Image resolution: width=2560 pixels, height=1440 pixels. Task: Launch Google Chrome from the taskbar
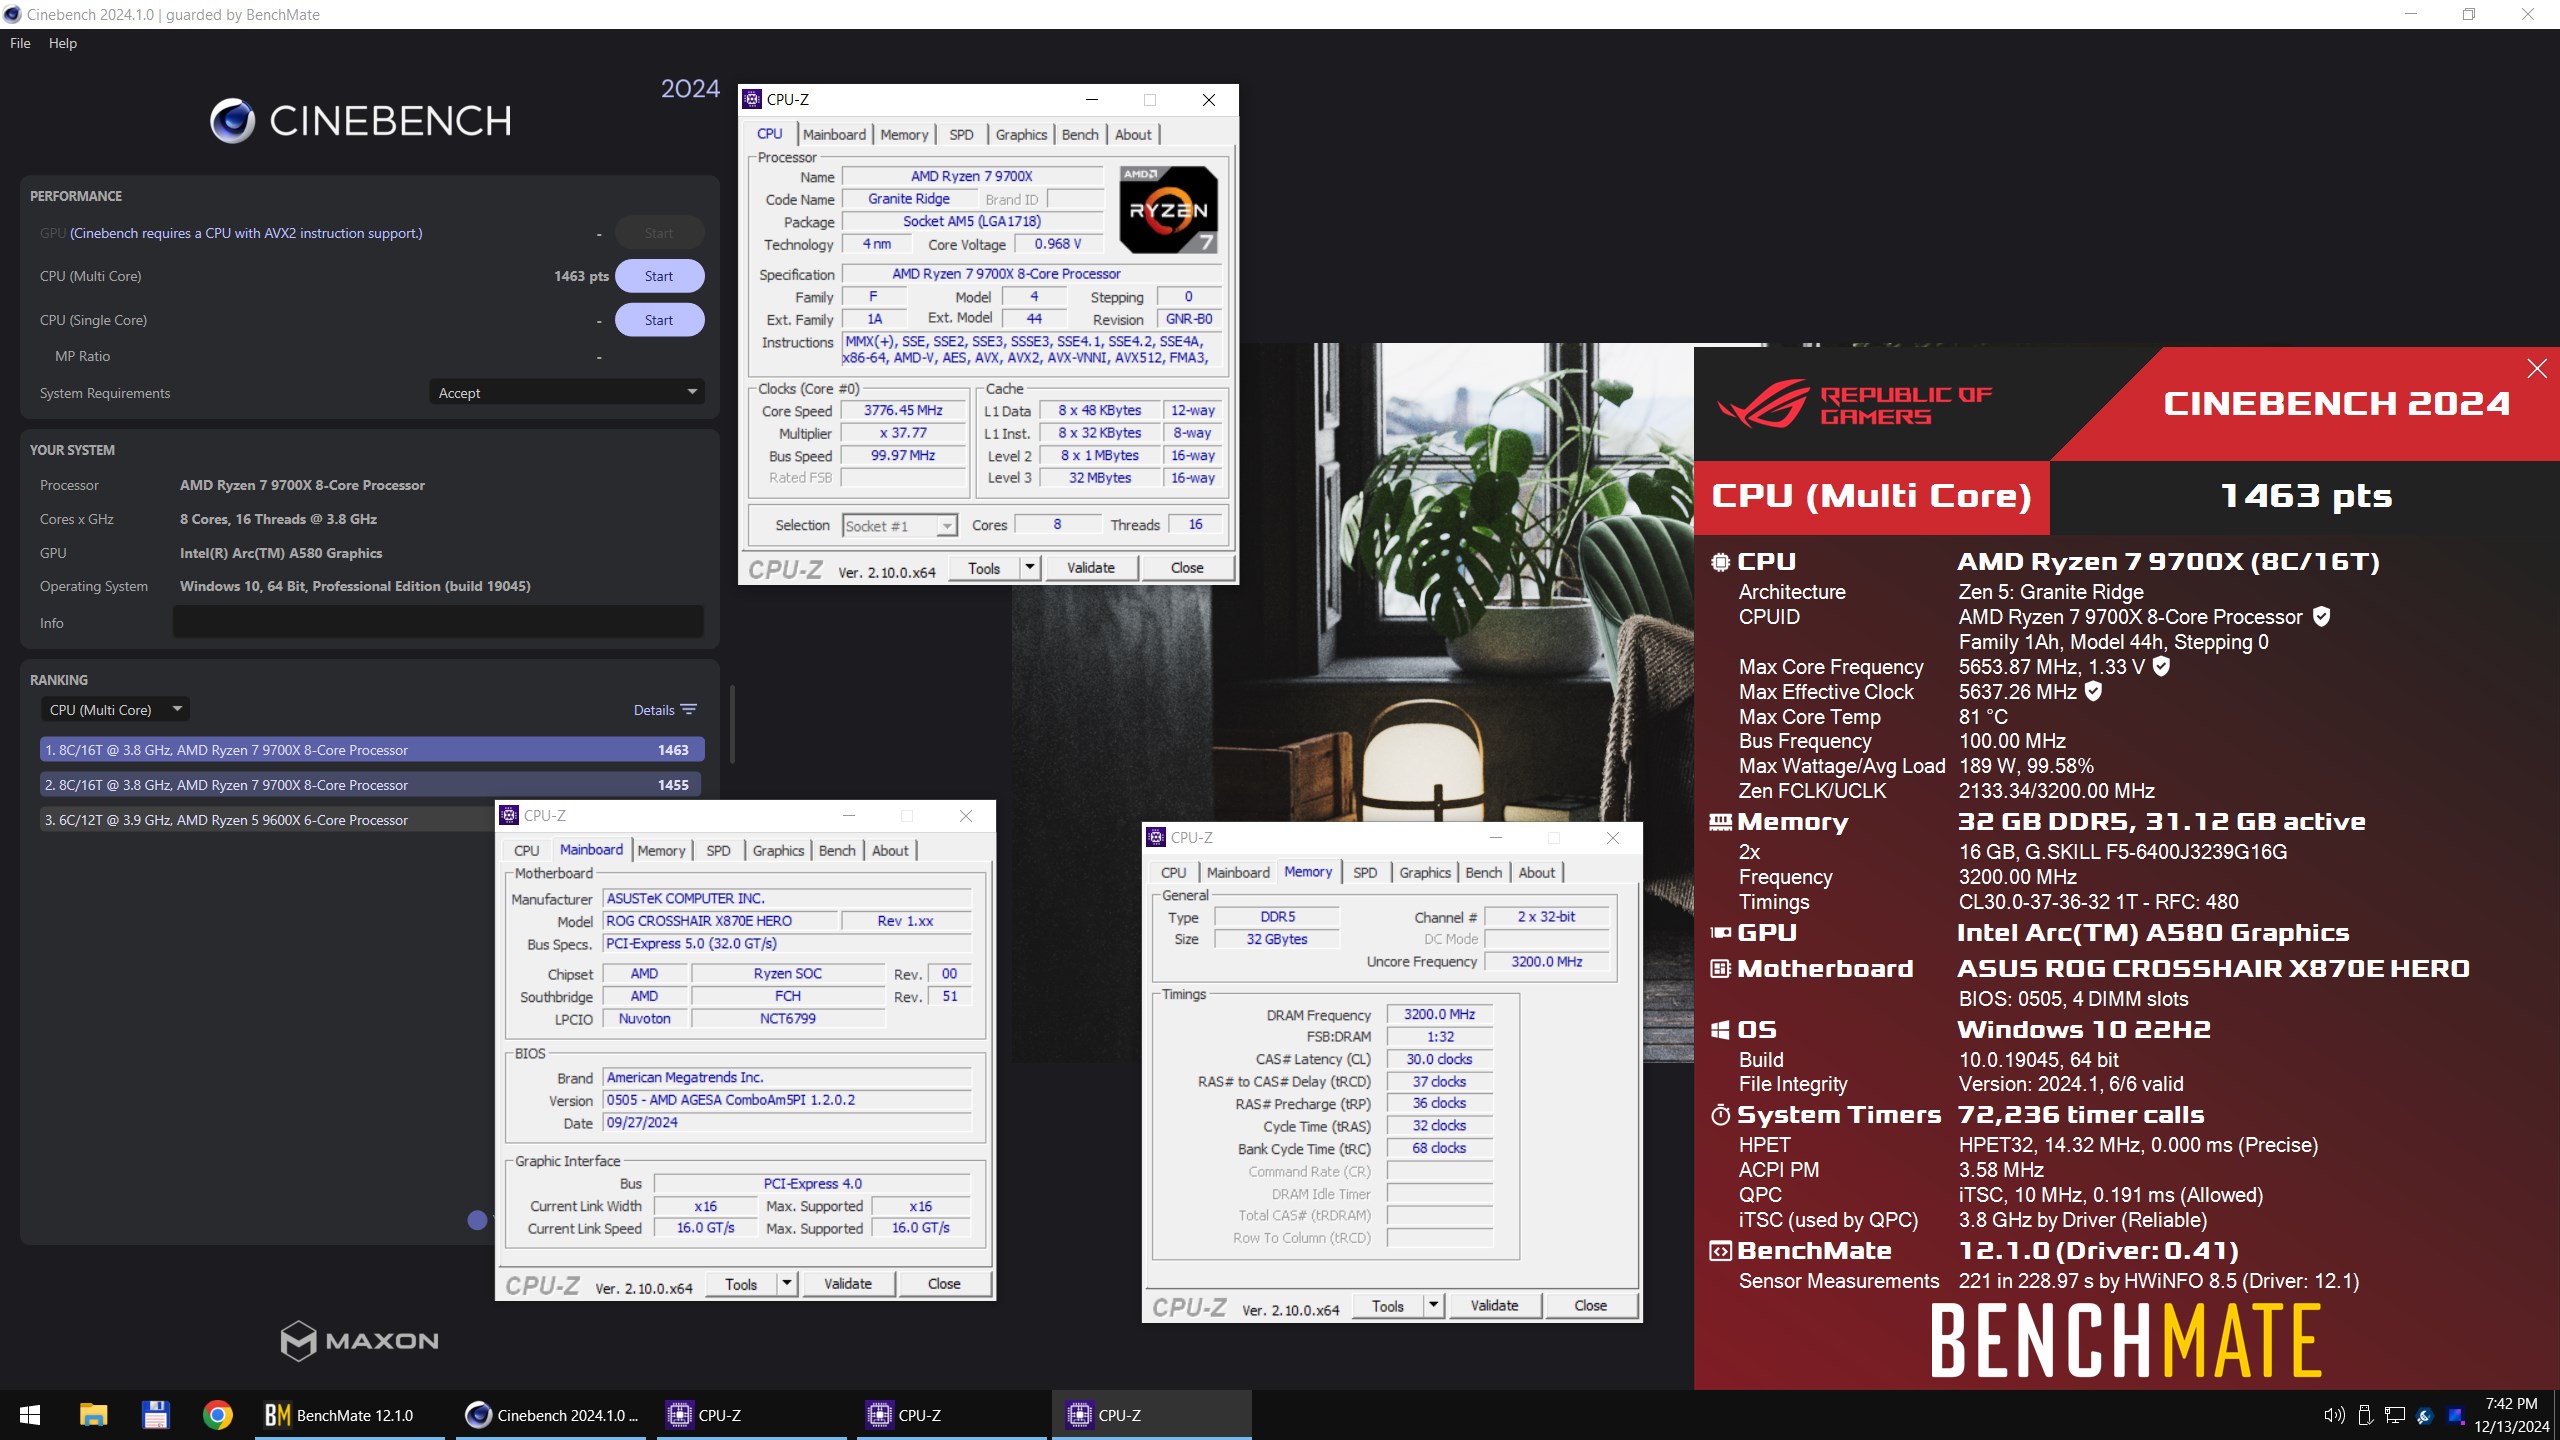tap(217, 1415)
